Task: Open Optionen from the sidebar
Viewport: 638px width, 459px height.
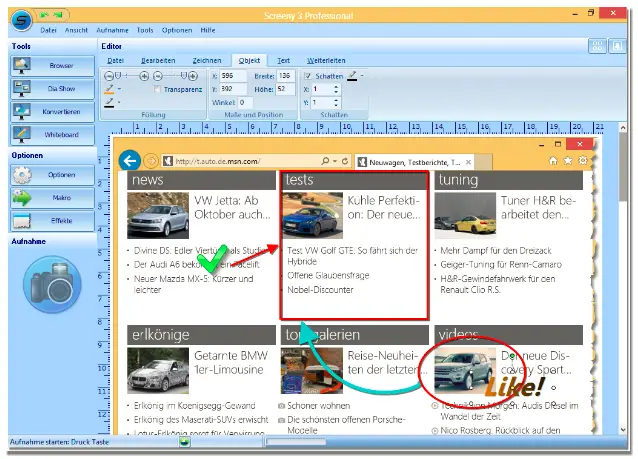Action: [52, 175]
